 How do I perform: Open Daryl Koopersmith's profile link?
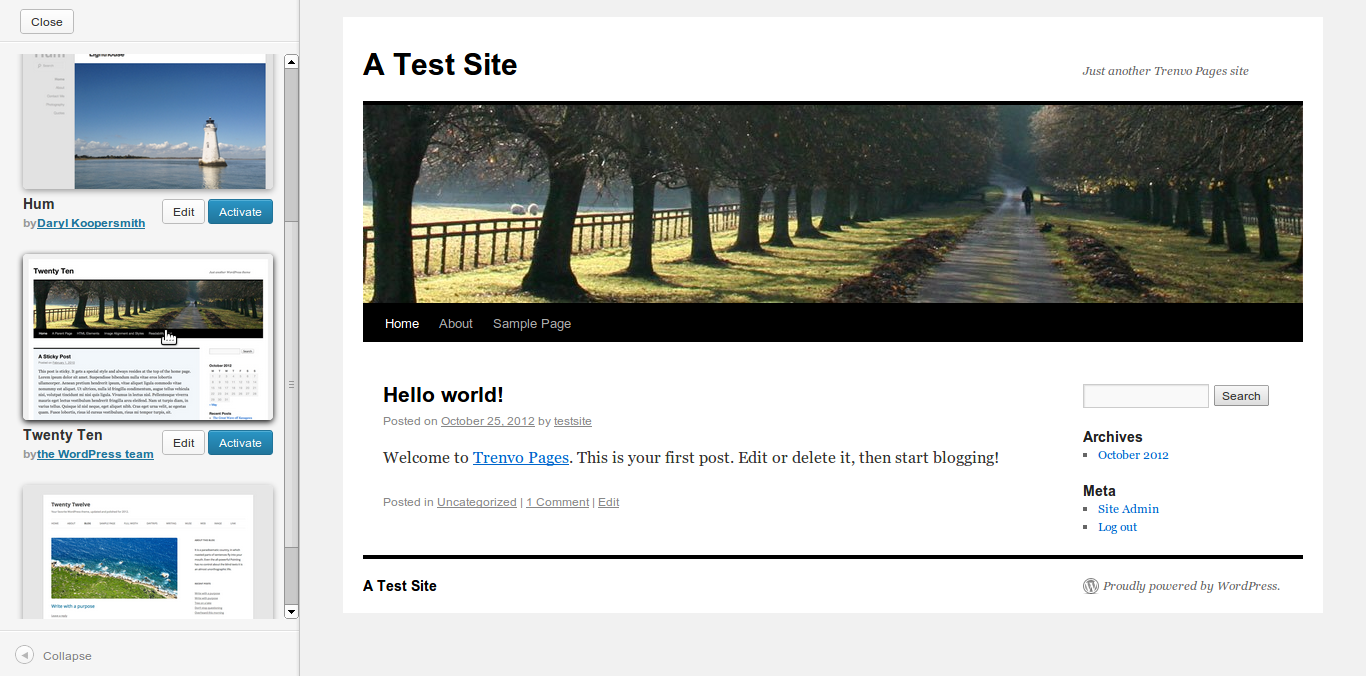[x=91, y=222]
